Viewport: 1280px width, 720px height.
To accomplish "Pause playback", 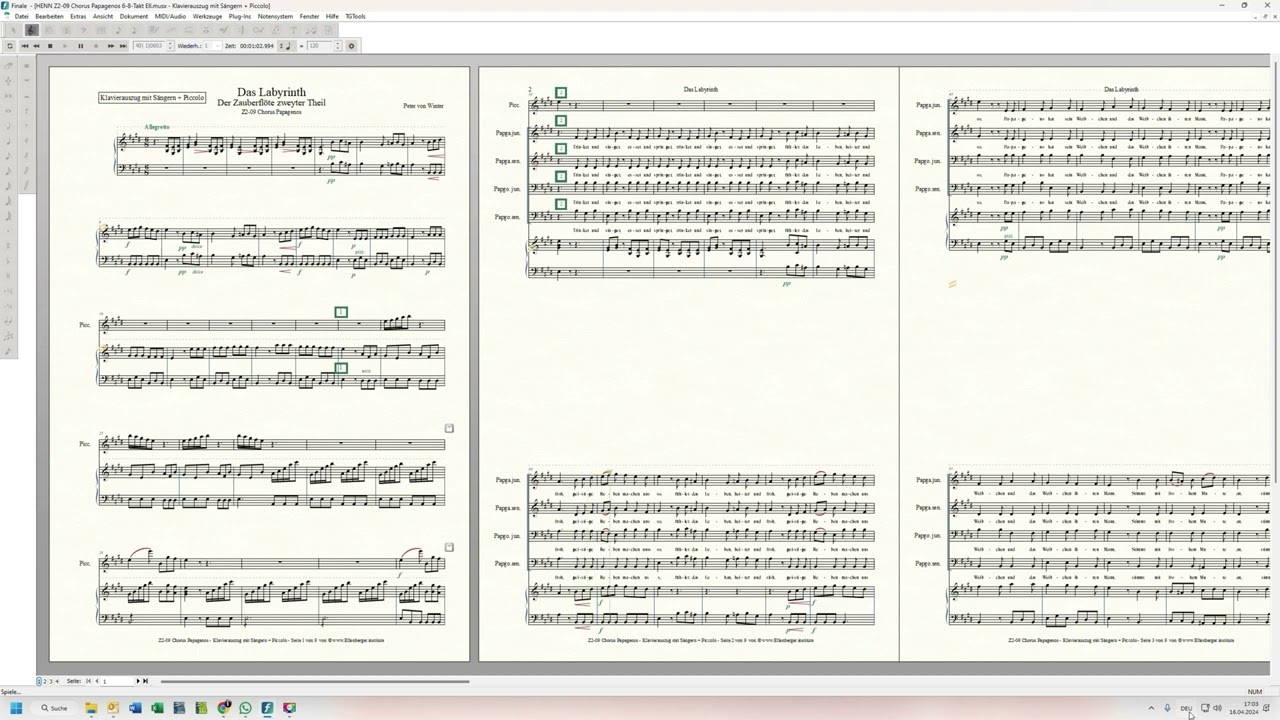I will (x=81, y=46).
